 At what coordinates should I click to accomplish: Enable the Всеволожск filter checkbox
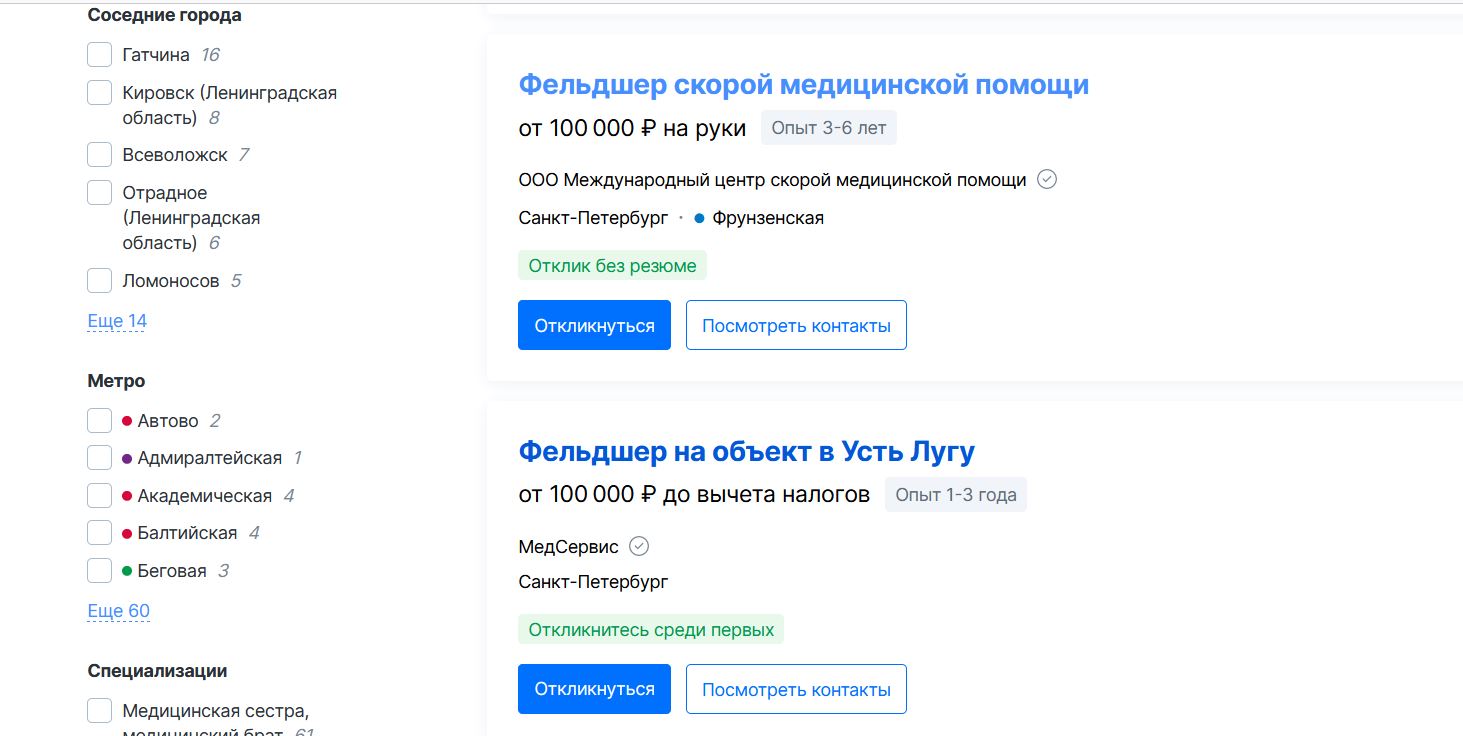(x=99, y=155)
